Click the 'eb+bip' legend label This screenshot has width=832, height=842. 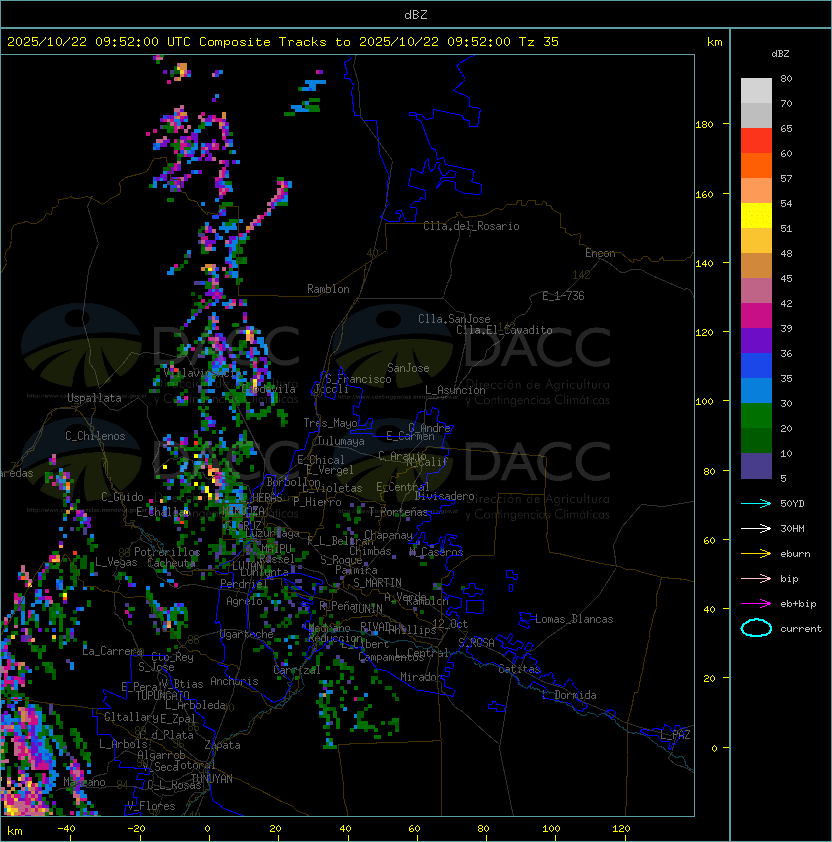[798, 604]
